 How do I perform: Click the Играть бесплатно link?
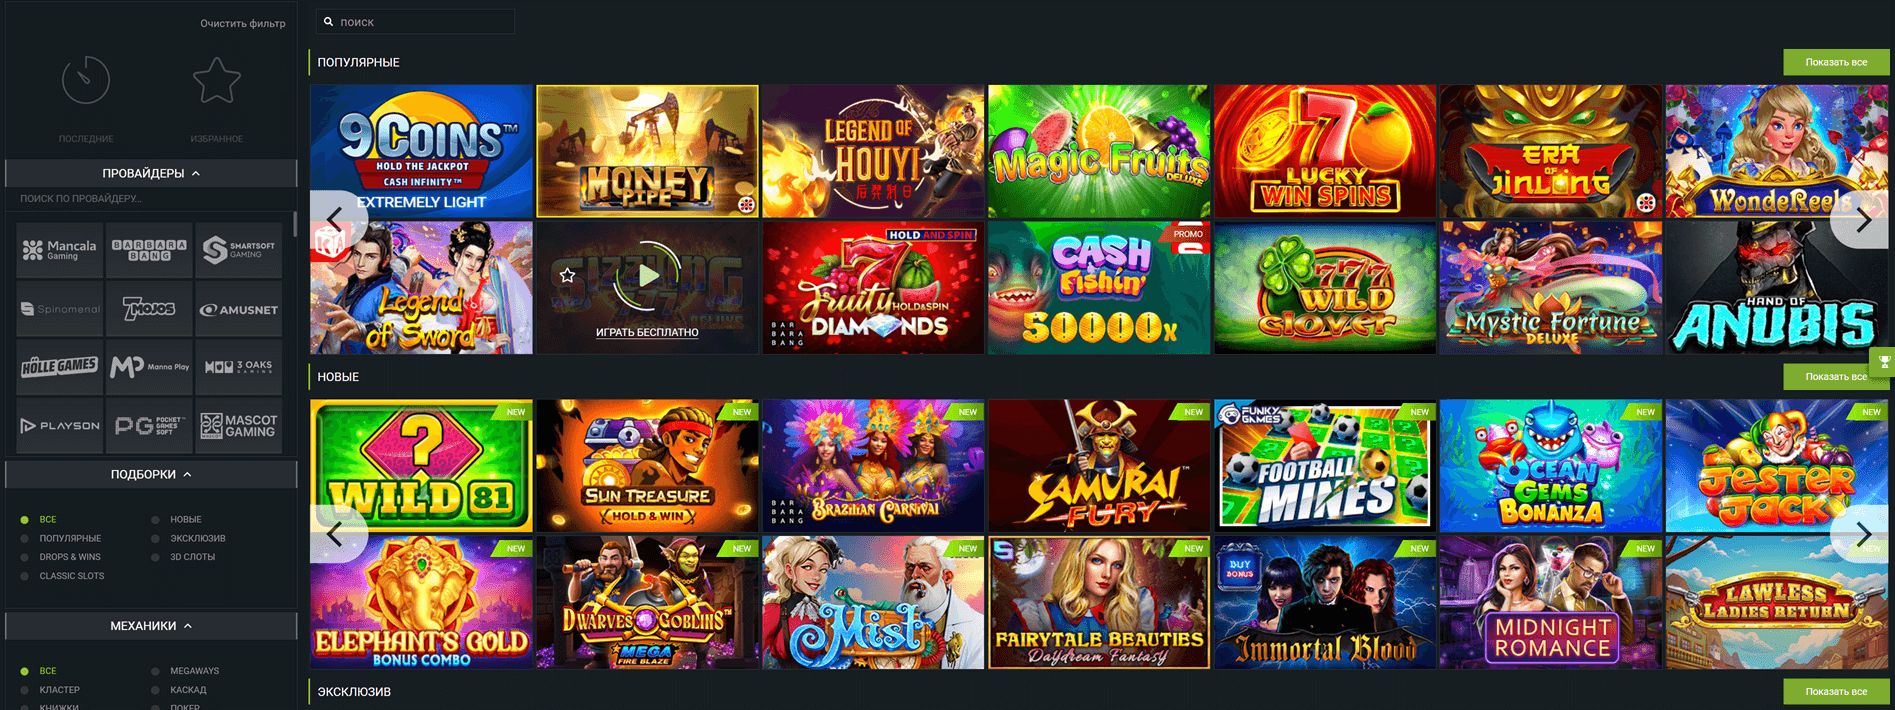click(x=647, y=332)
